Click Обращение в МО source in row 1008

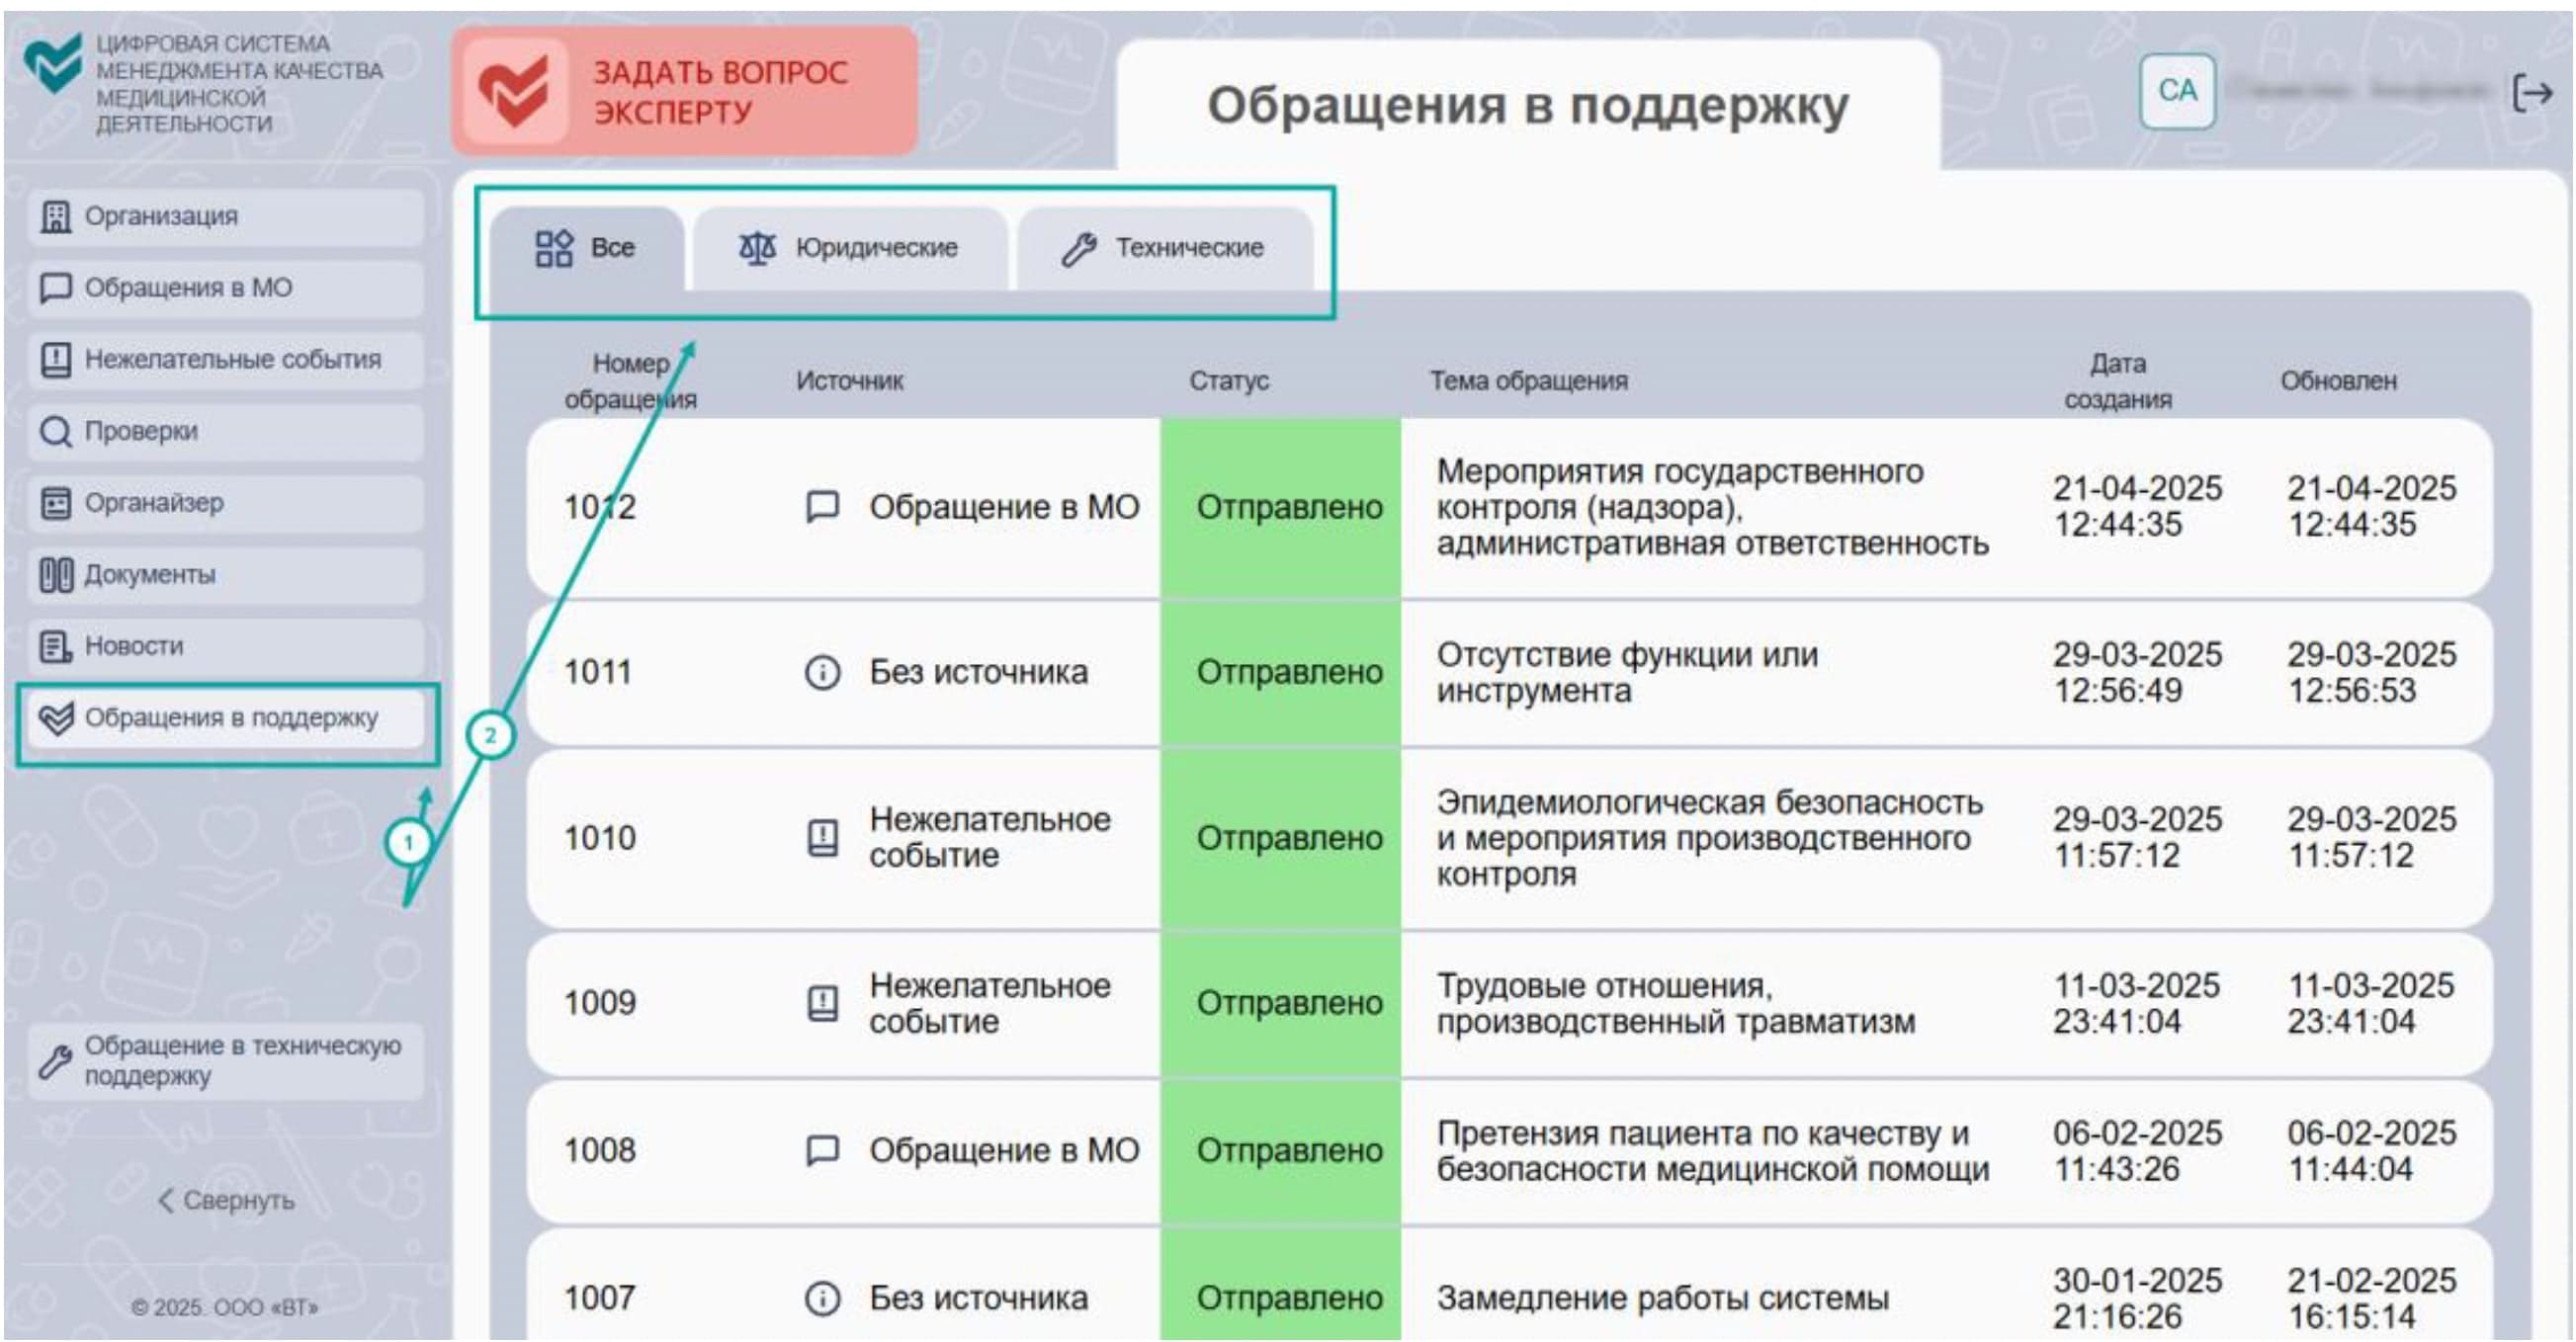click(1003, 1151)
